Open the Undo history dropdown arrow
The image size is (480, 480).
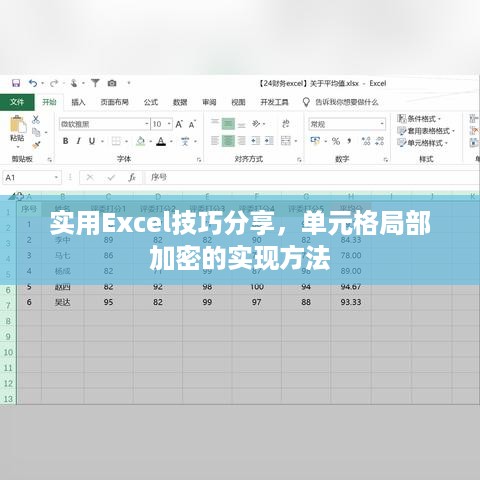point(43,83)
